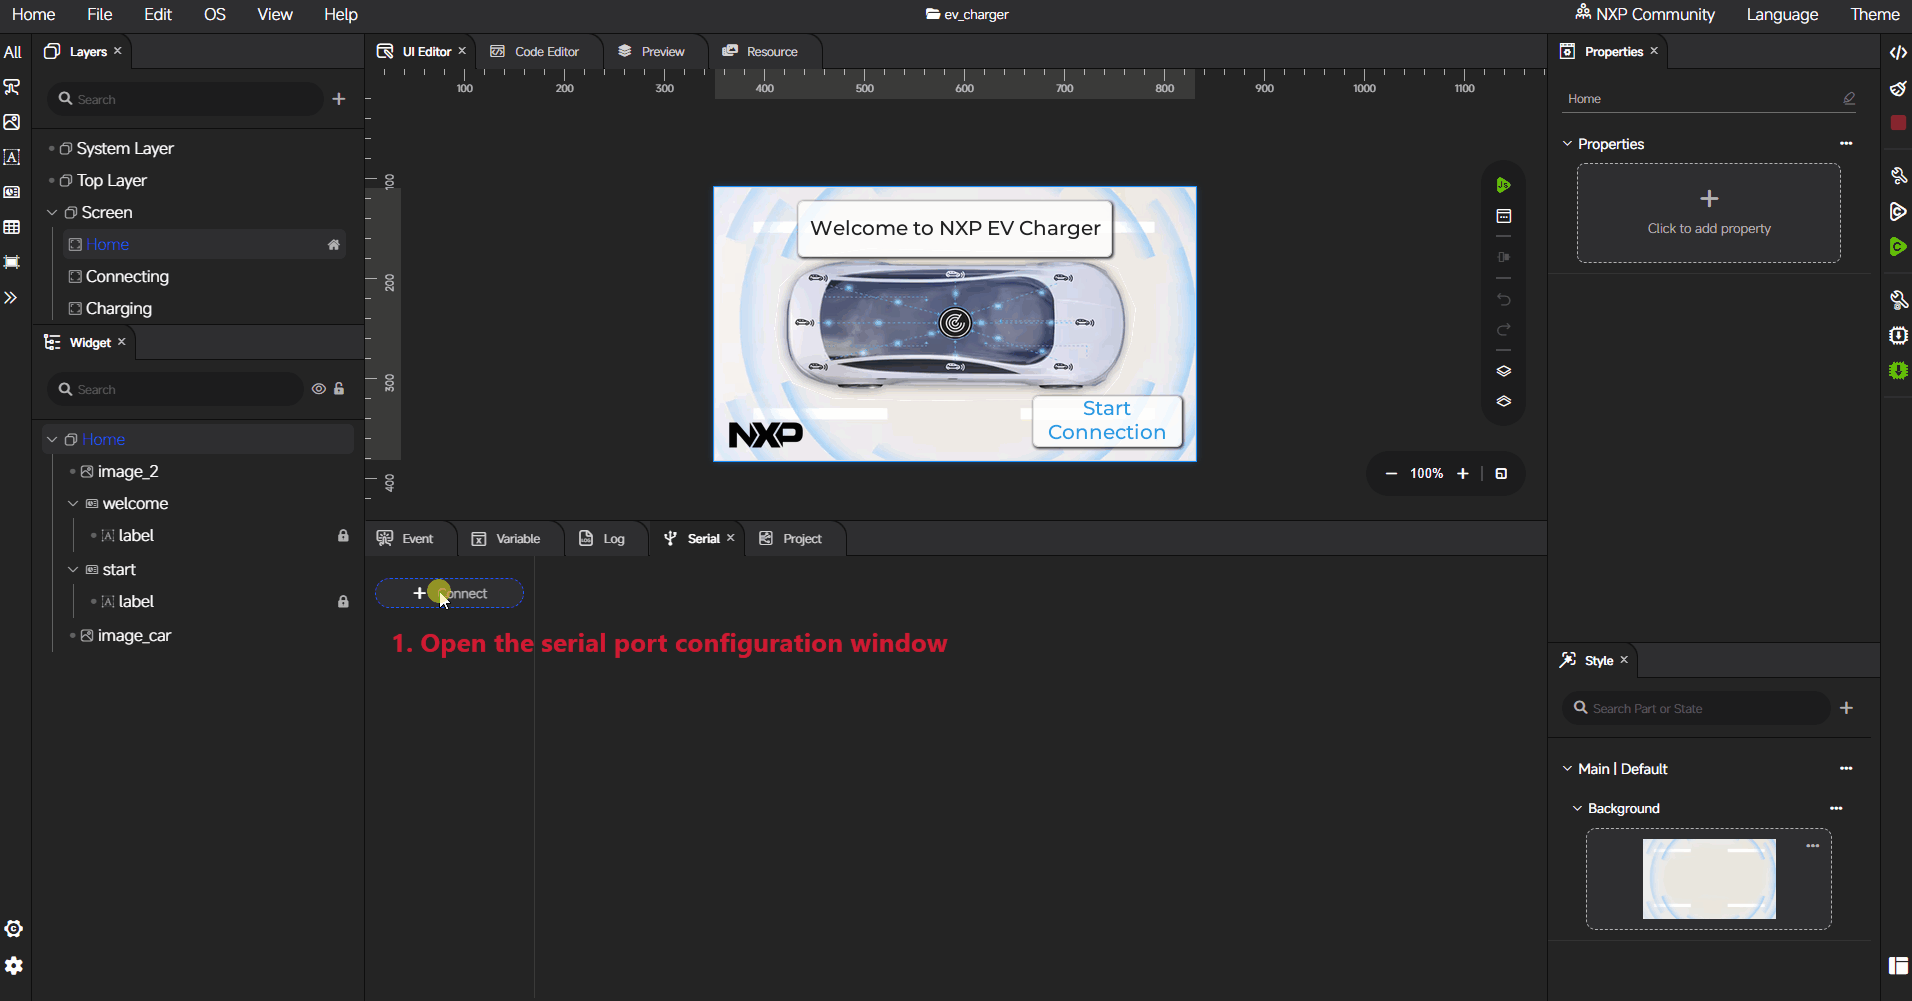
Task: Expand the left sidebar with double-arrow icon
Action: [x=11, y=298]
